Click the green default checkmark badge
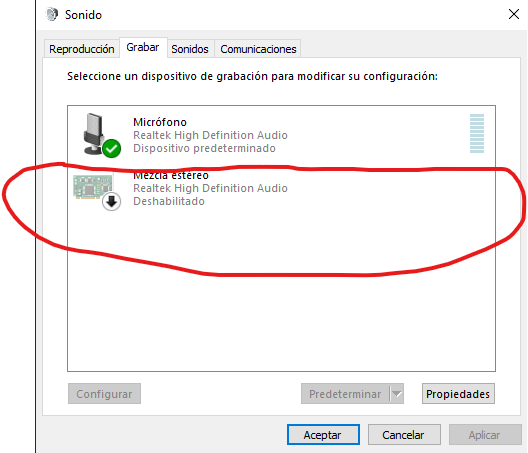This screenshot has width=528, height=453. [x=111, y=149]
